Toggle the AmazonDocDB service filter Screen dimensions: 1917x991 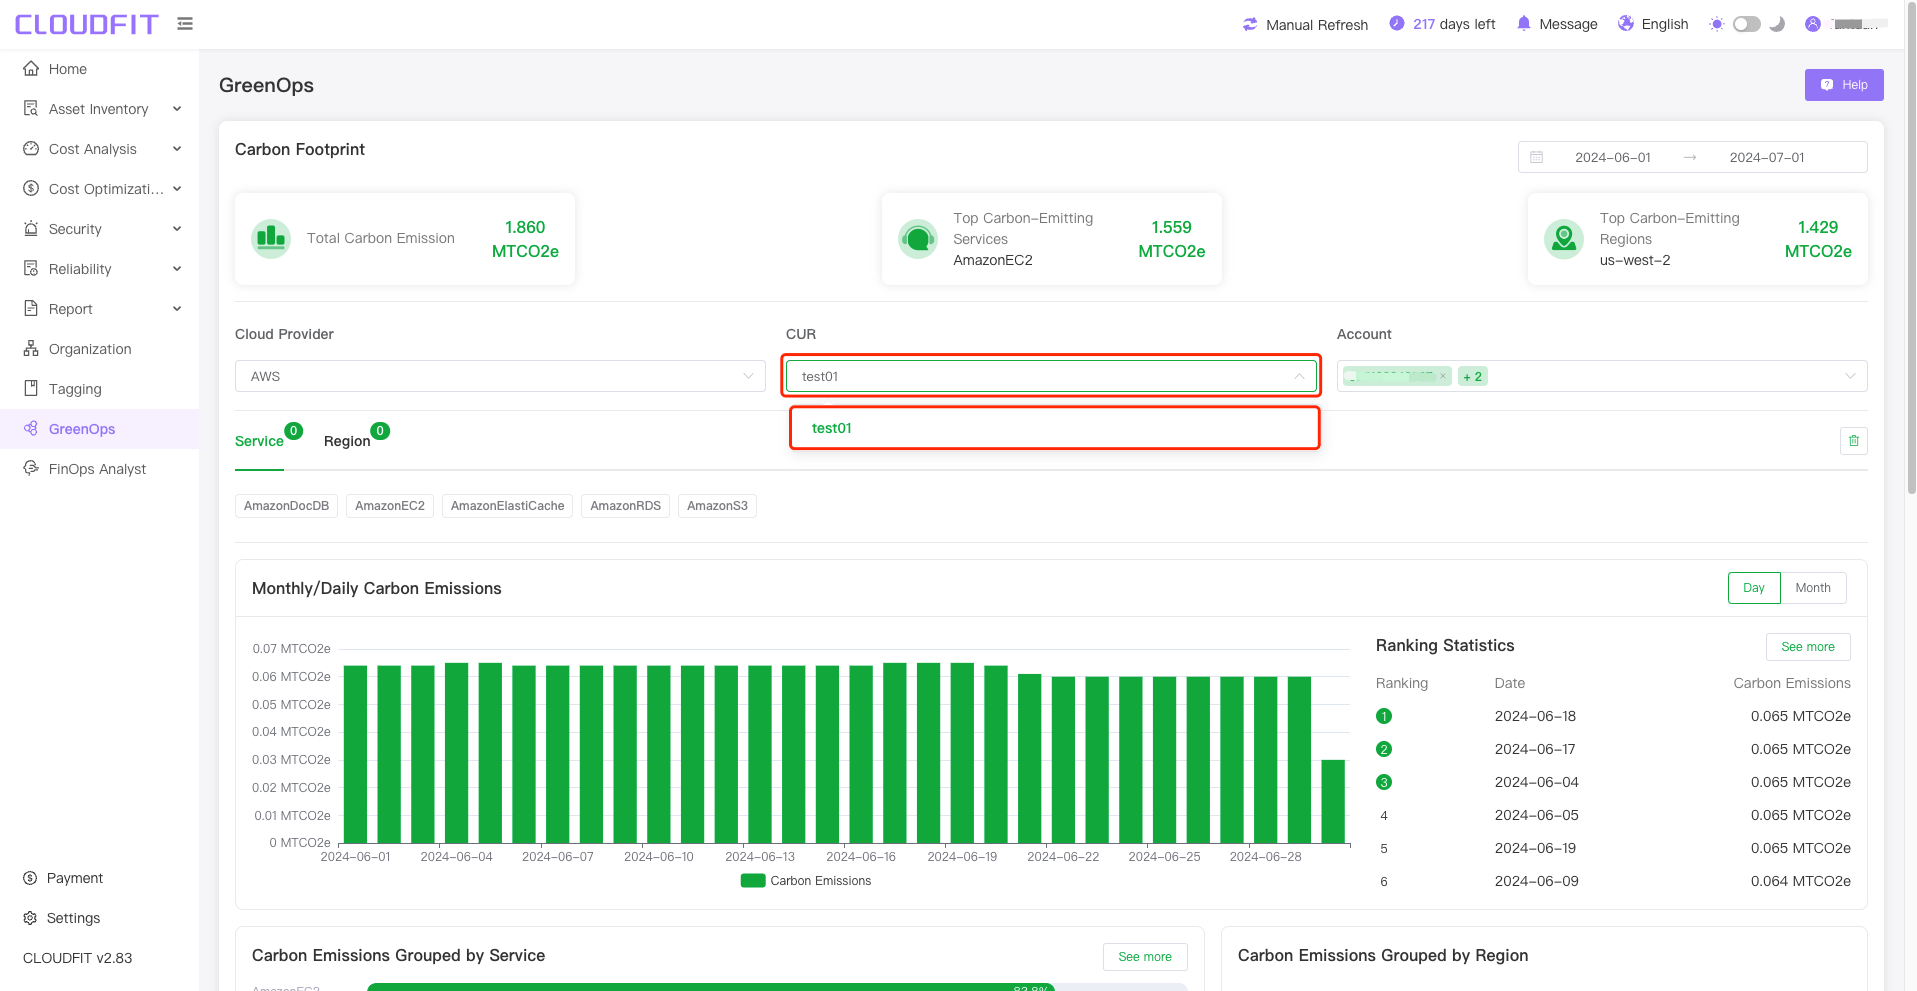pos(286,506)
